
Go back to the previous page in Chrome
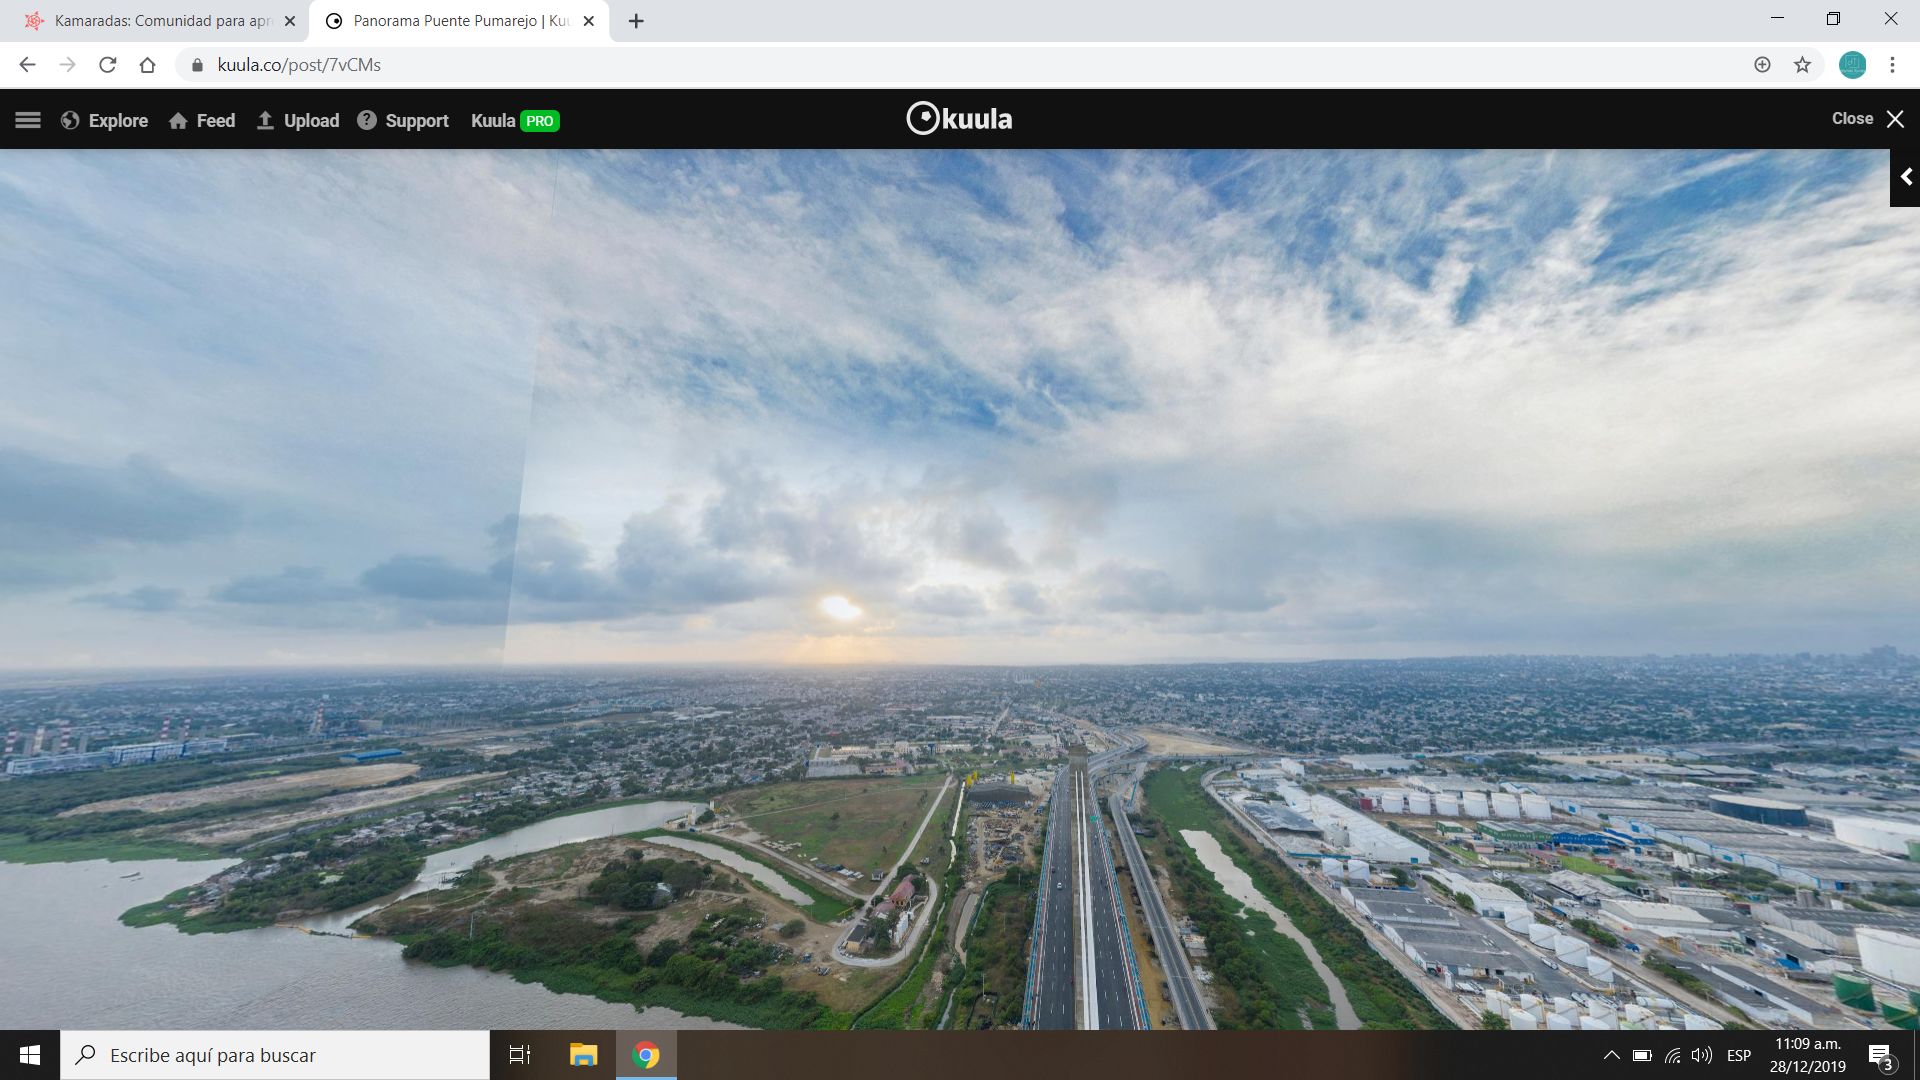tap(27, 65)
